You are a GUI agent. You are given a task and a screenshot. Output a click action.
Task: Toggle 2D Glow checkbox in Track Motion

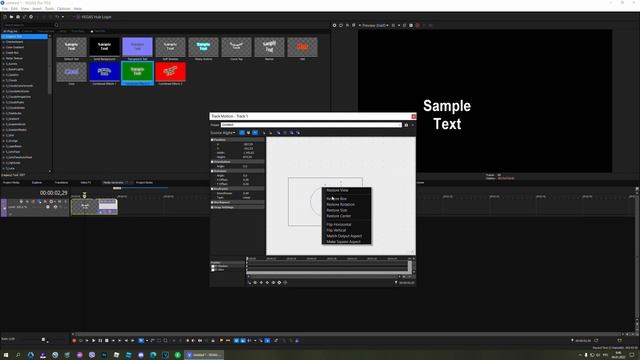pos(213,270)
